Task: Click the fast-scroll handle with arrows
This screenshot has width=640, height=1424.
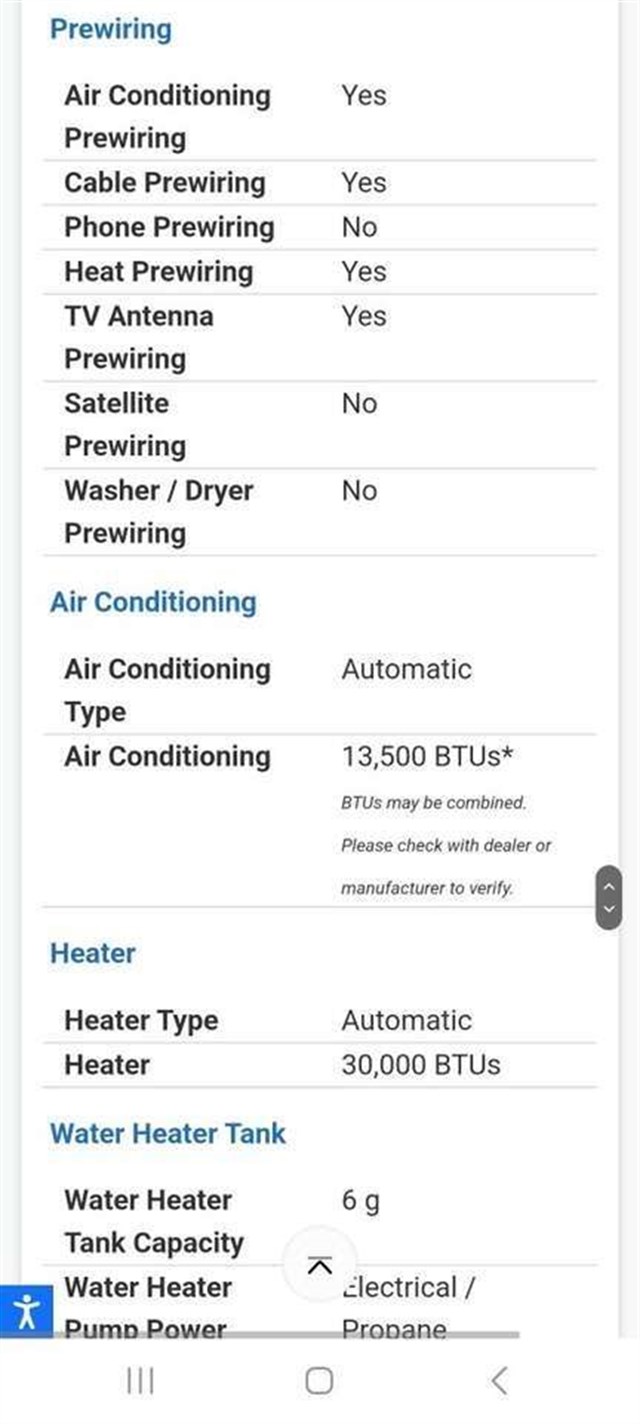Action: click(x=608, y=898)
